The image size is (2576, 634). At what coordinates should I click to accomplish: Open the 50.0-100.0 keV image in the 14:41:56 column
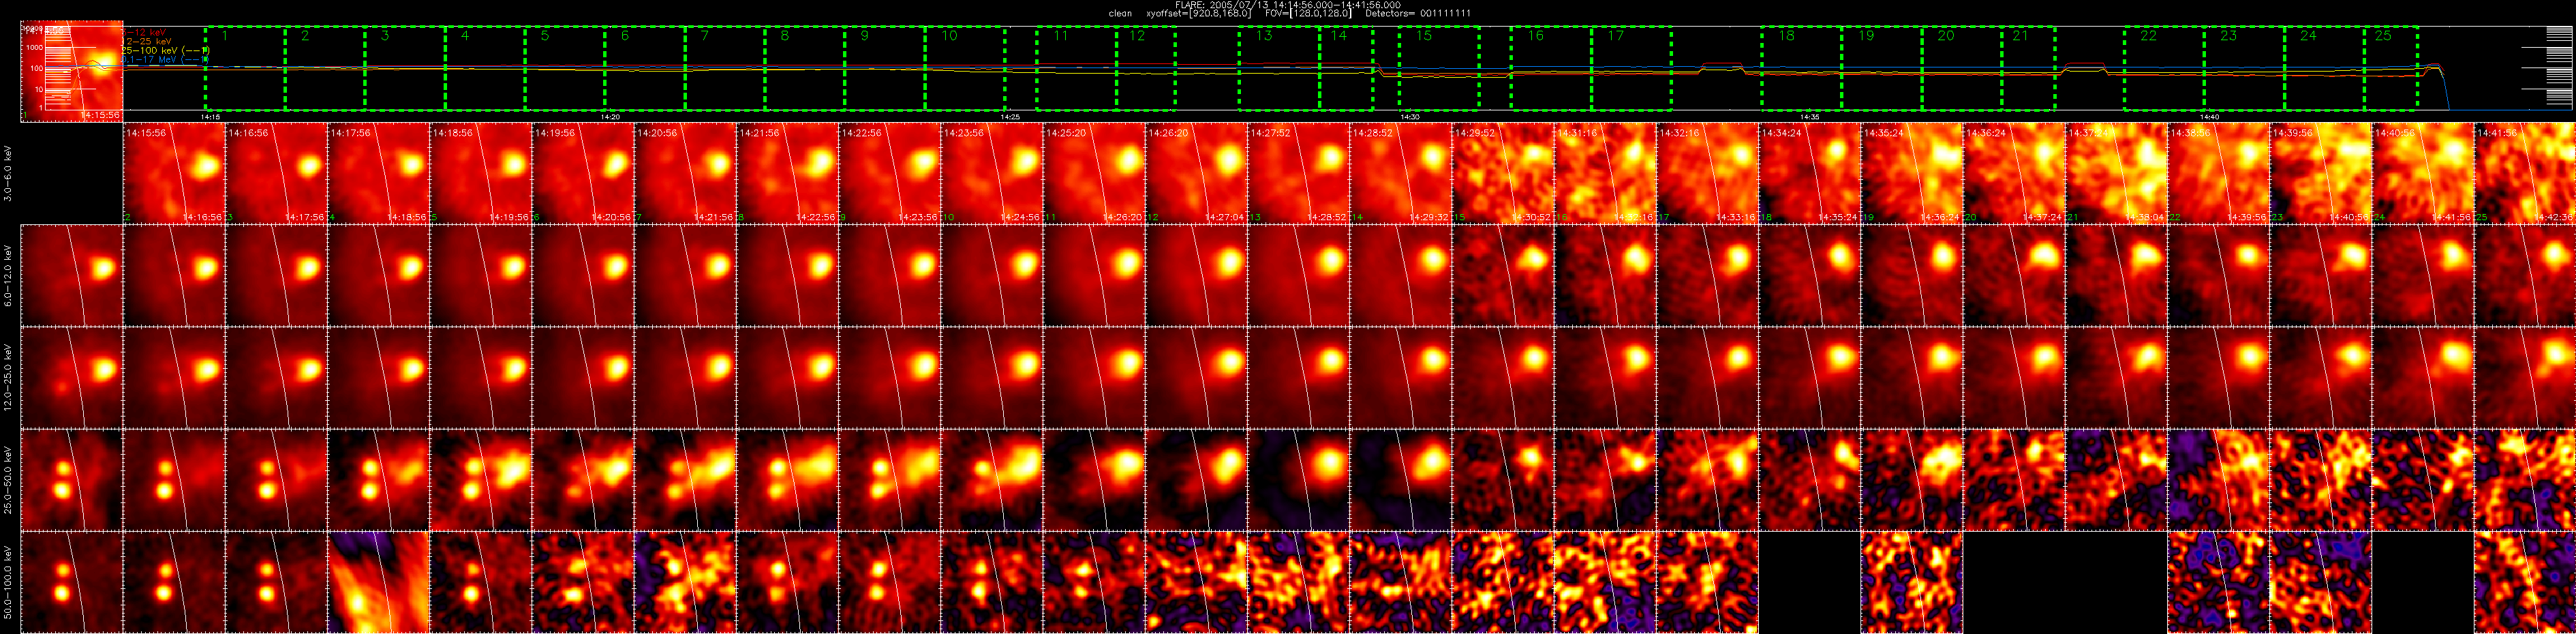tap(2525, 582)
